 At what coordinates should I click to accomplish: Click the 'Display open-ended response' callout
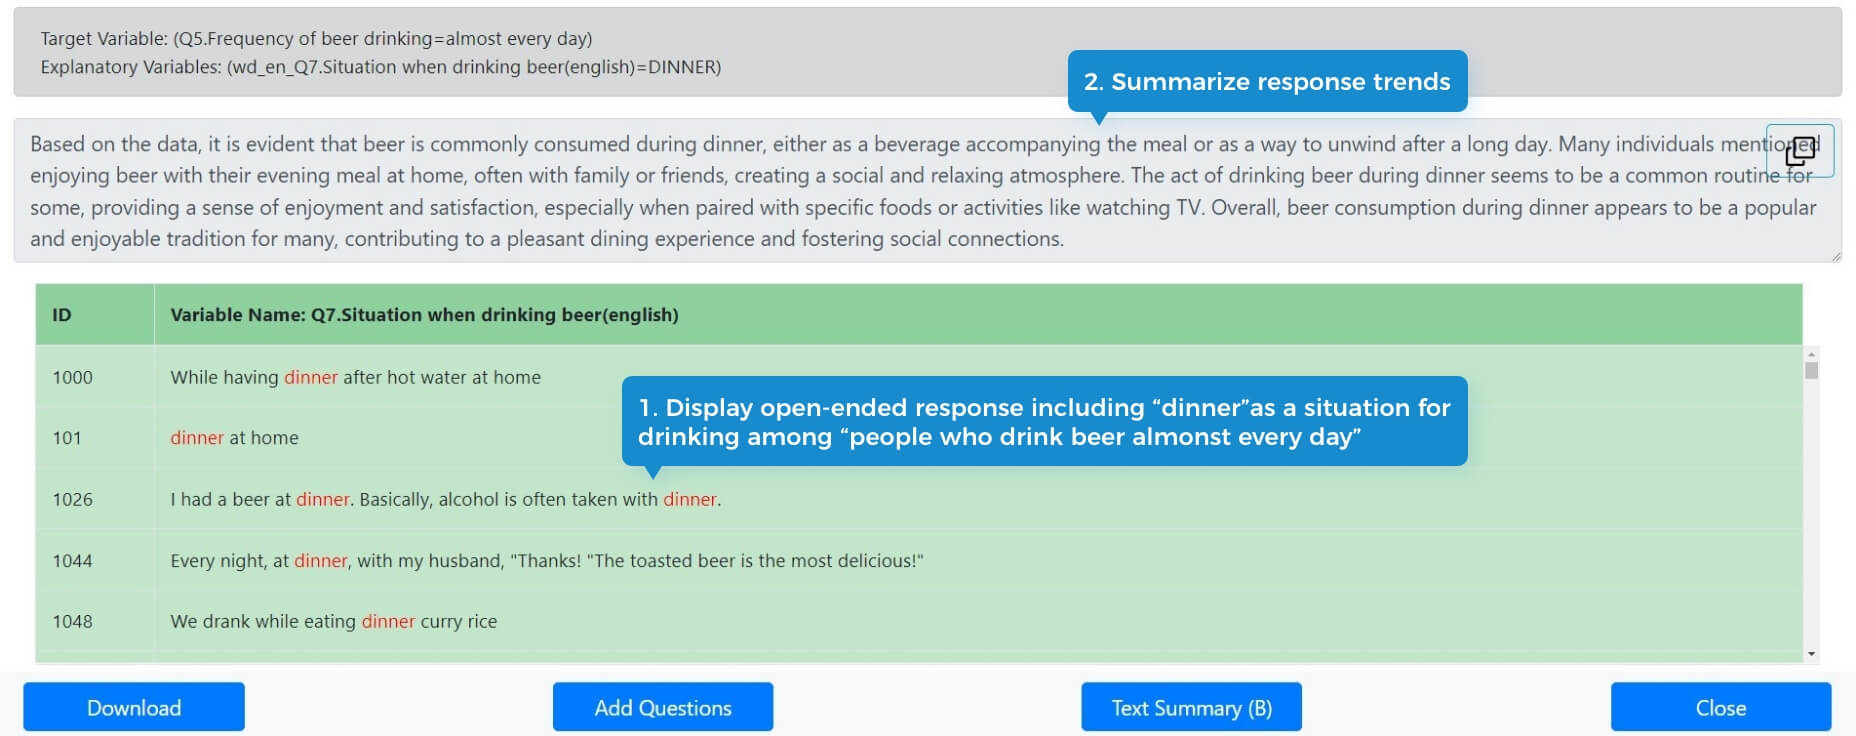[1044, 421]
